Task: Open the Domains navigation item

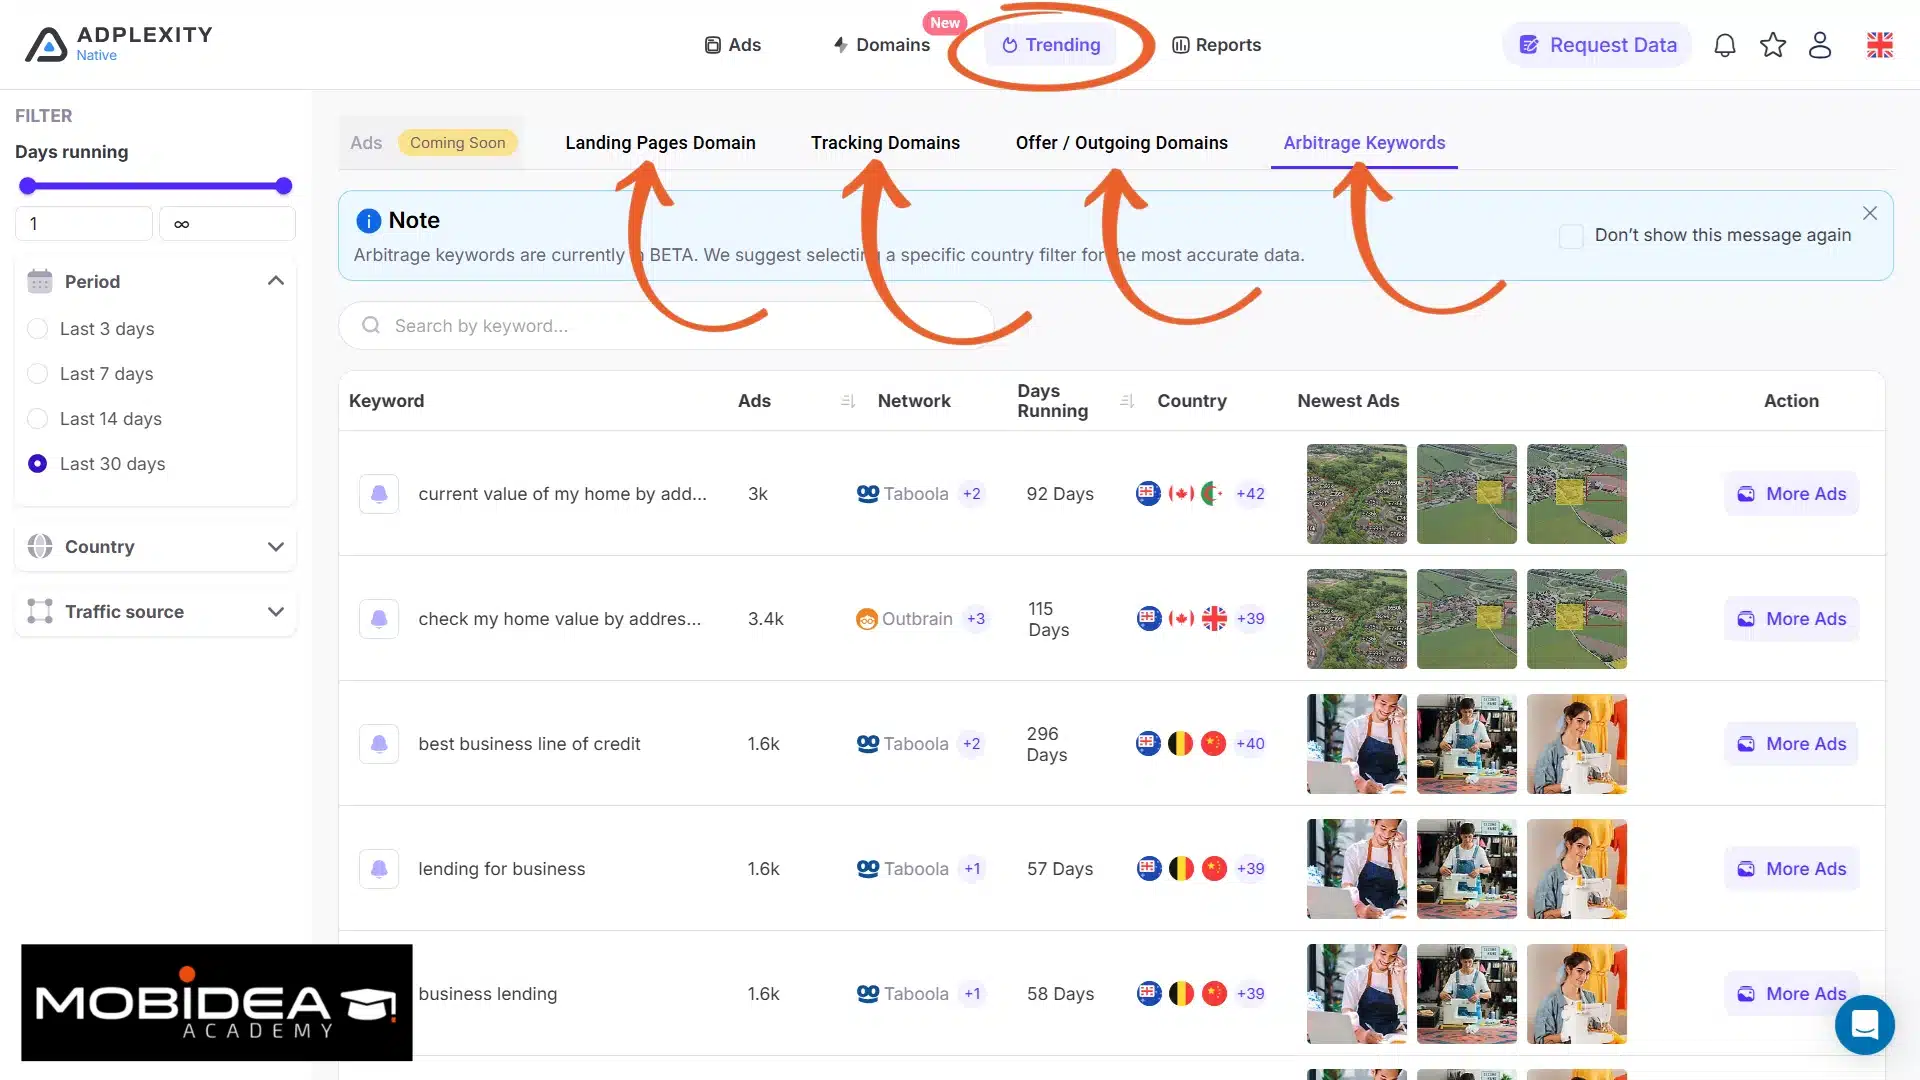Action: pos(881,45)
